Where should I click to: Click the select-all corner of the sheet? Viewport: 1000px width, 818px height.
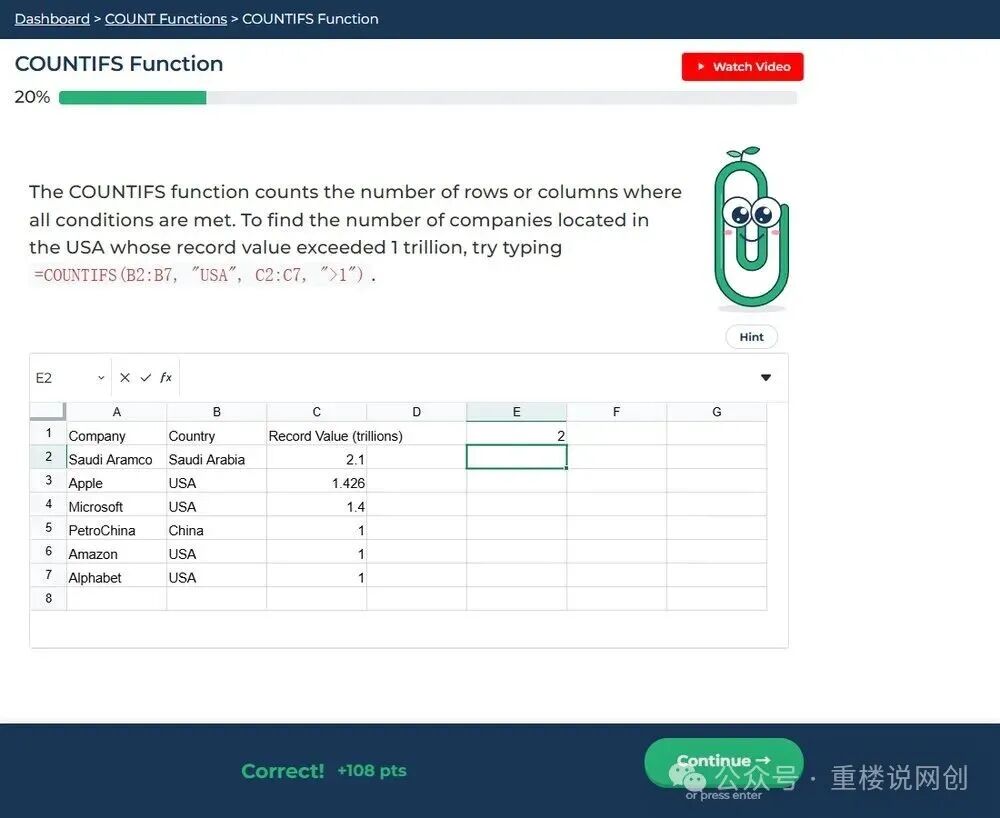point(48,411)
